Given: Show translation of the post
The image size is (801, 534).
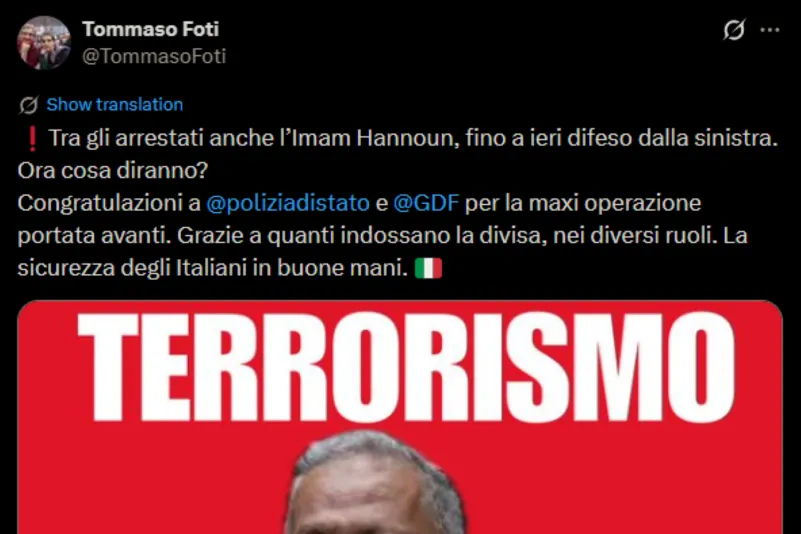Looking at the screenshot, I should click(114, 105).
